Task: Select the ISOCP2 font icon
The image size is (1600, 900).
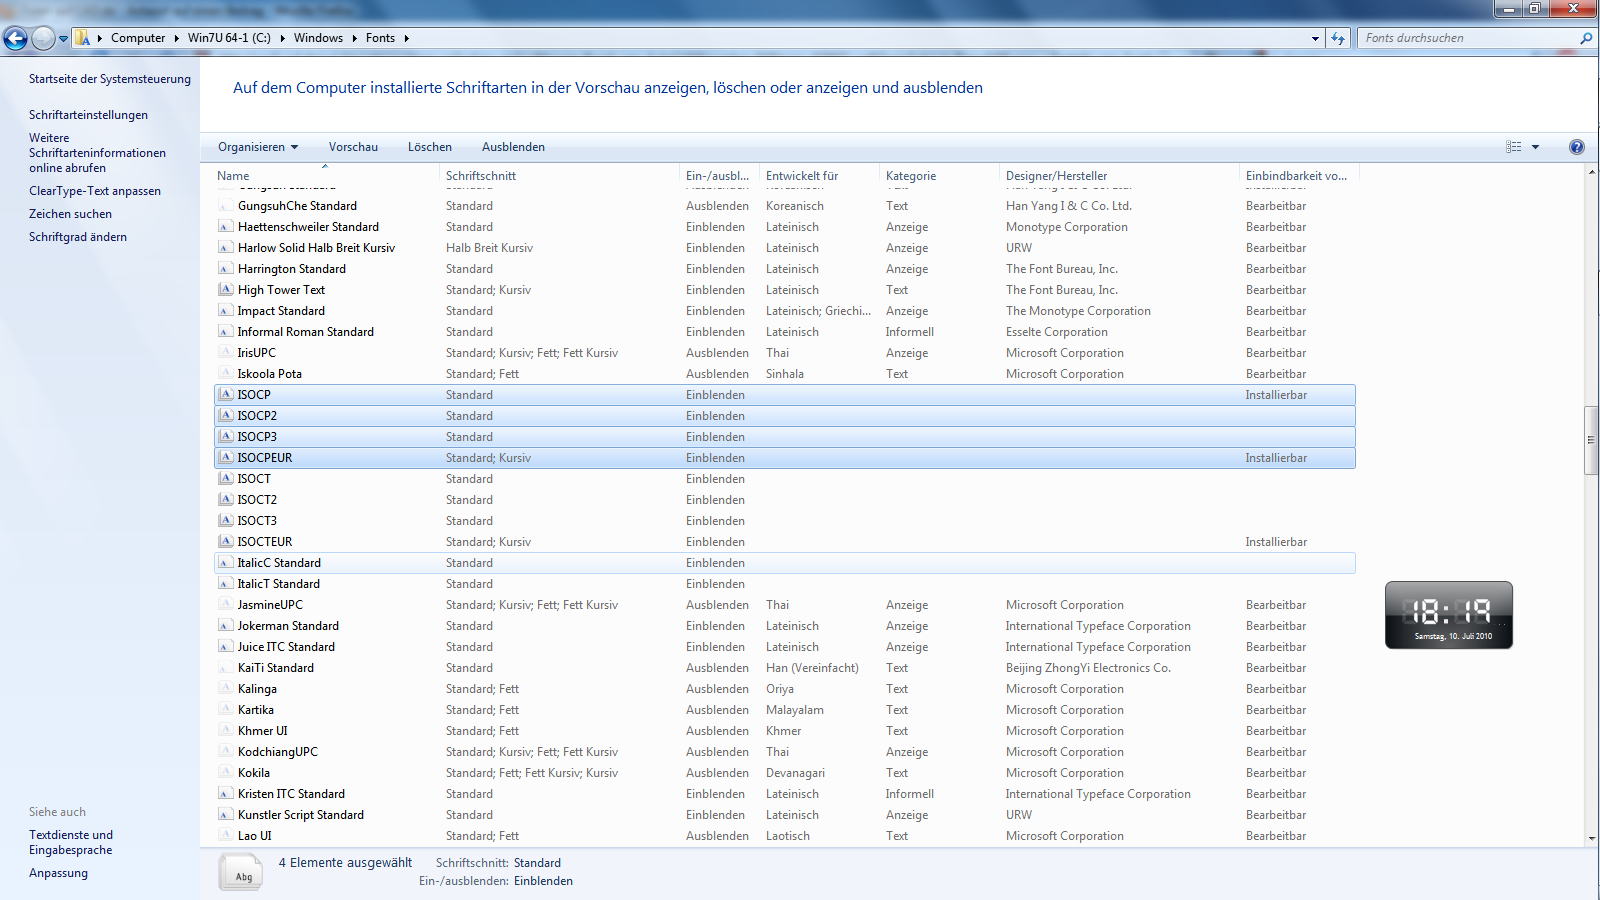Action: 226,415
